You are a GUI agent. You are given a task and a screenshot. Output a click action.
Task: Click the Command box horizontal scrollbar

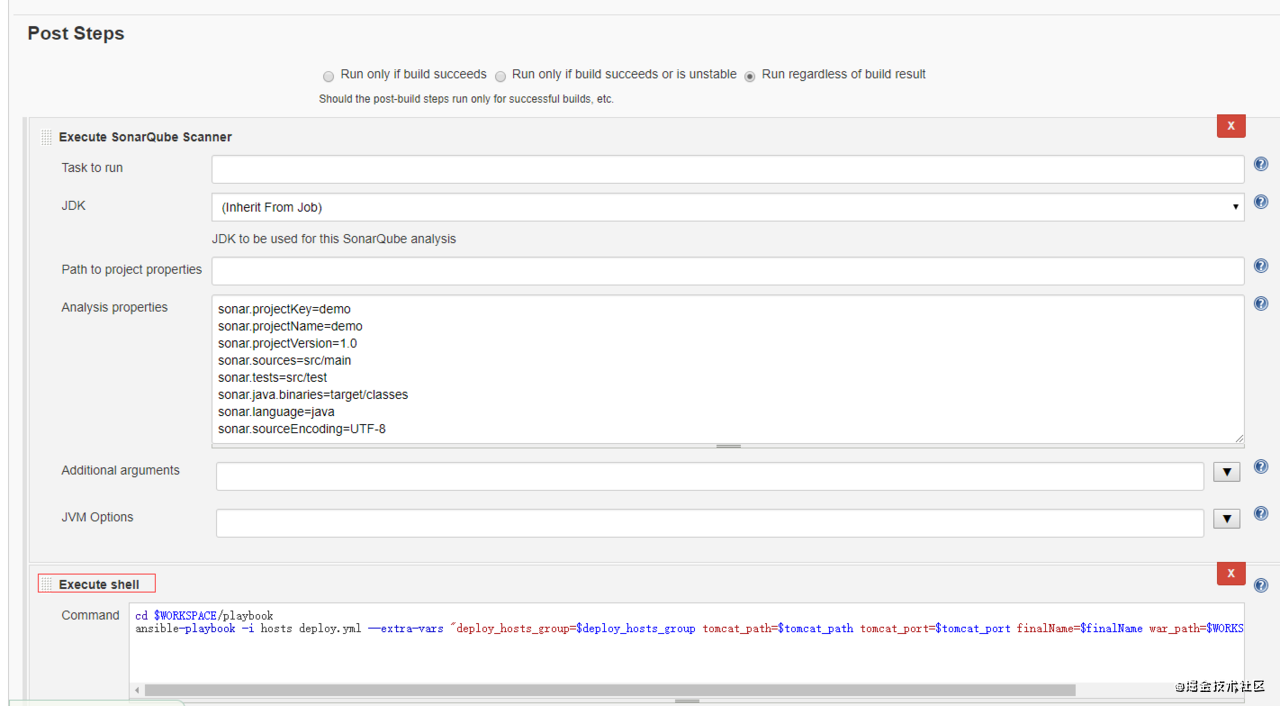tap(610, 690)
